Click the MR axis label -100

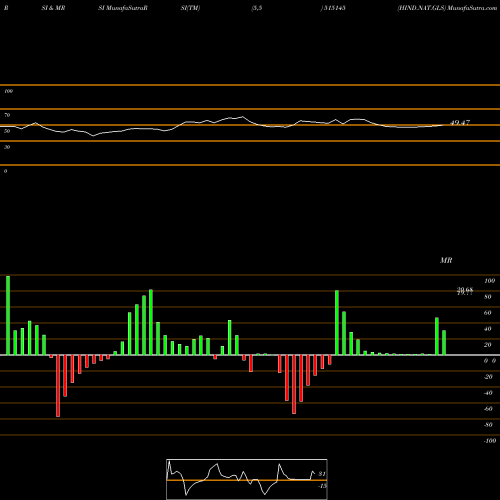tap(490, 441)
